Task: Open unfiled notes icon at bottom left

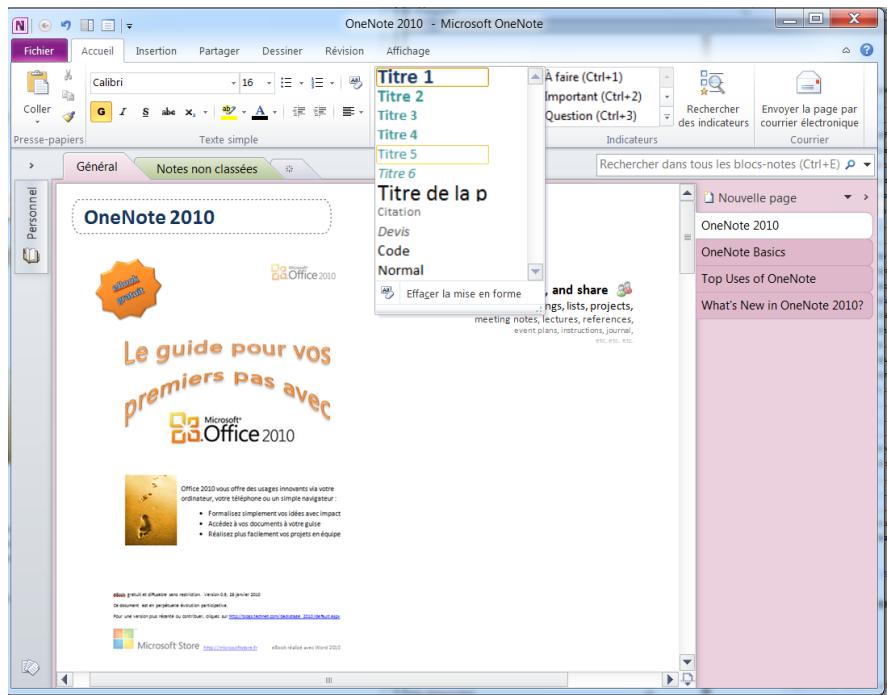Action: click(x=30, y=667)
